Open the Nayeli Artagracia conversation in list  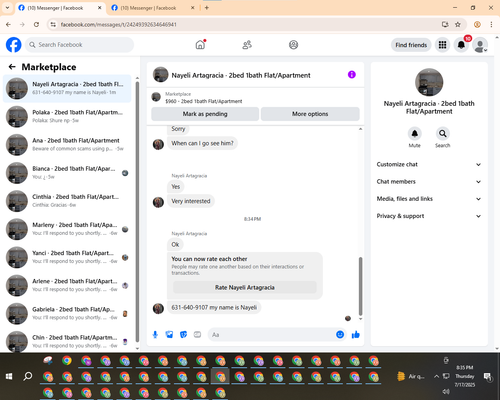(x=67, y=88)
